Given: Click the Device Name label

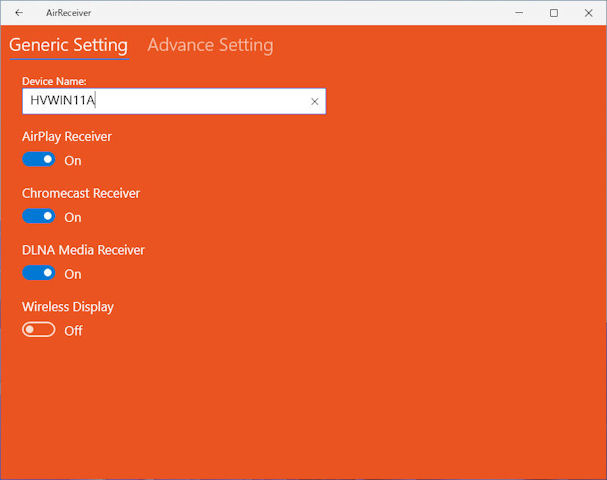Looking at the screenshot, I should [54, 81].
